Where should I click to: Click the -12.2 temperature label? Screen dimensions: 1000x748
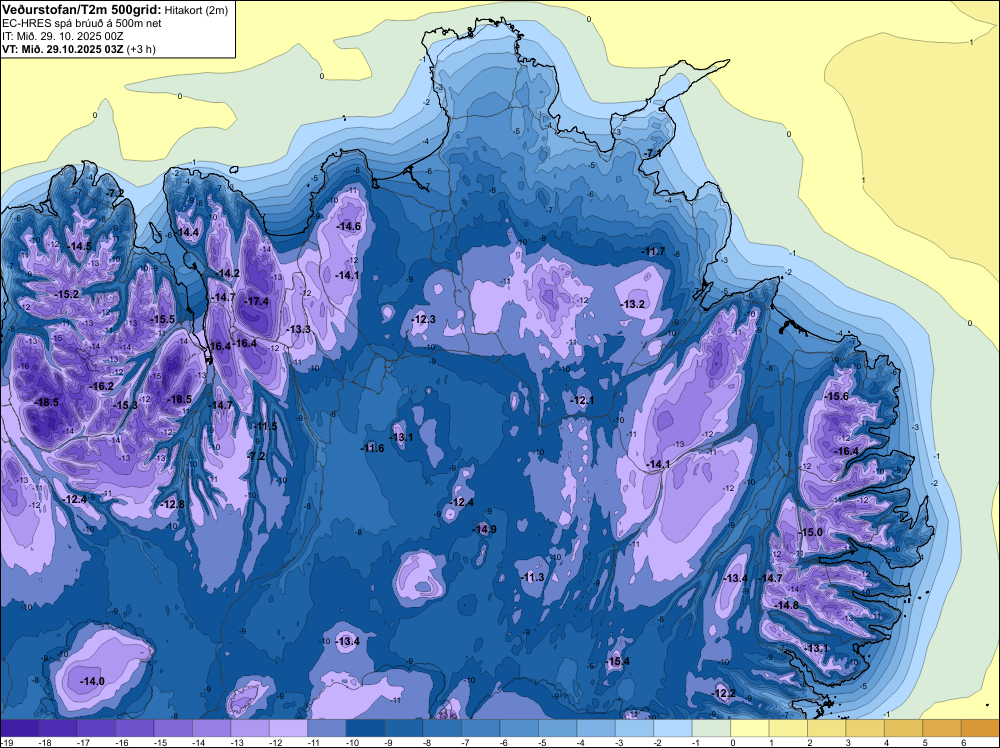click(724, 693)
